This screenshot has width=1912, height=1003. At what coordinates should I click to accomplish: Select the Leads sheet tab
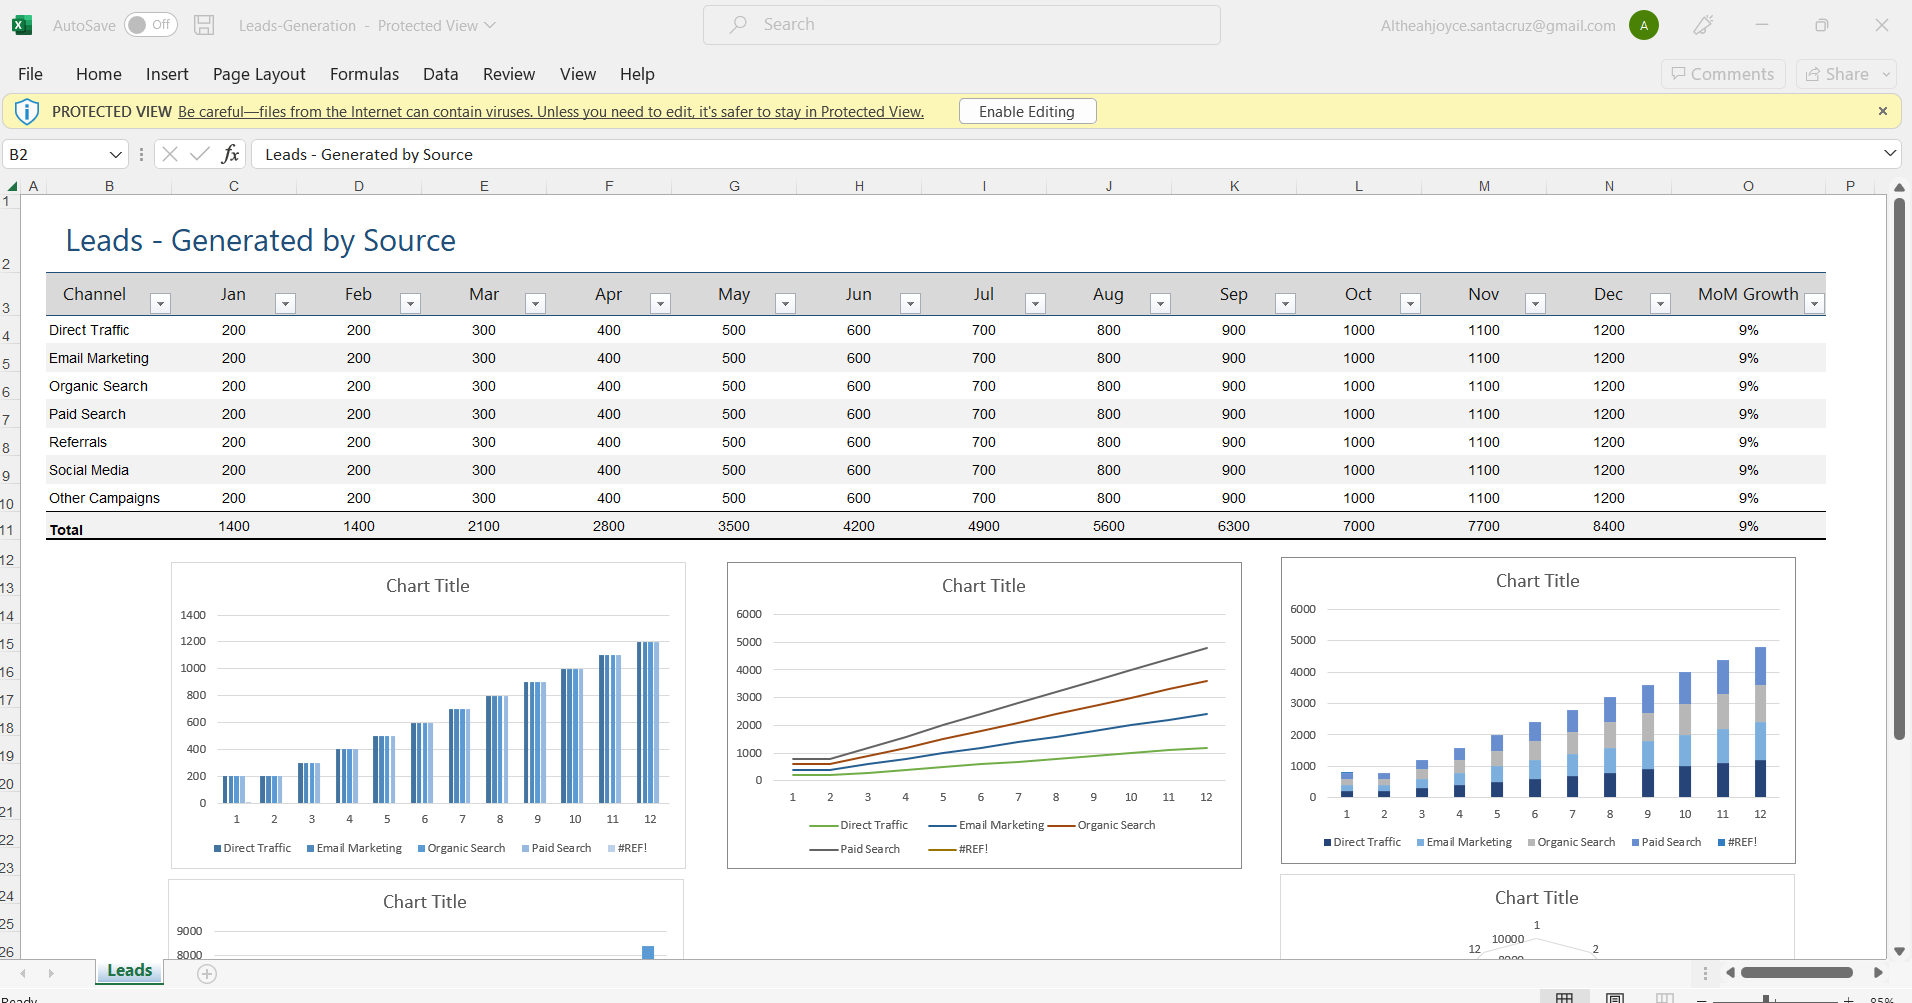[x=129, y=971]
